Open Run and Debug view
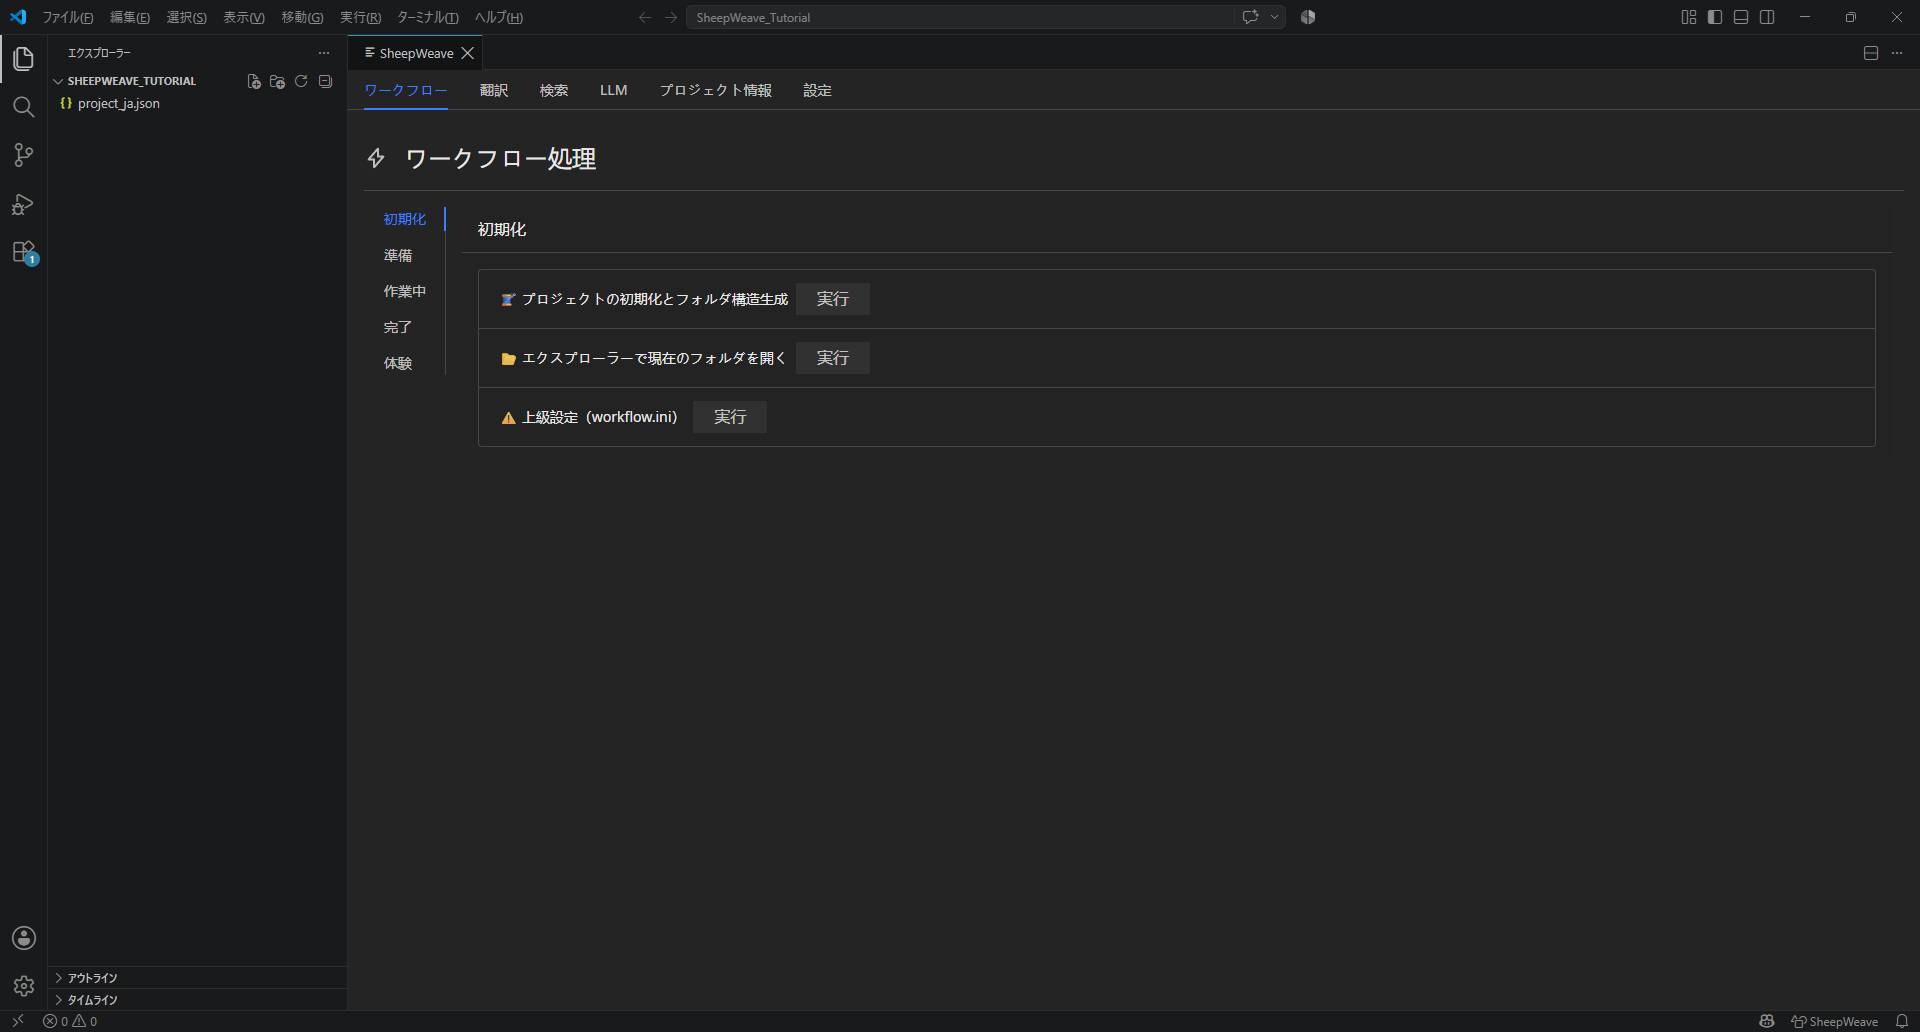The width and height of the screenshot is (1920, 1032). point(24,204)
